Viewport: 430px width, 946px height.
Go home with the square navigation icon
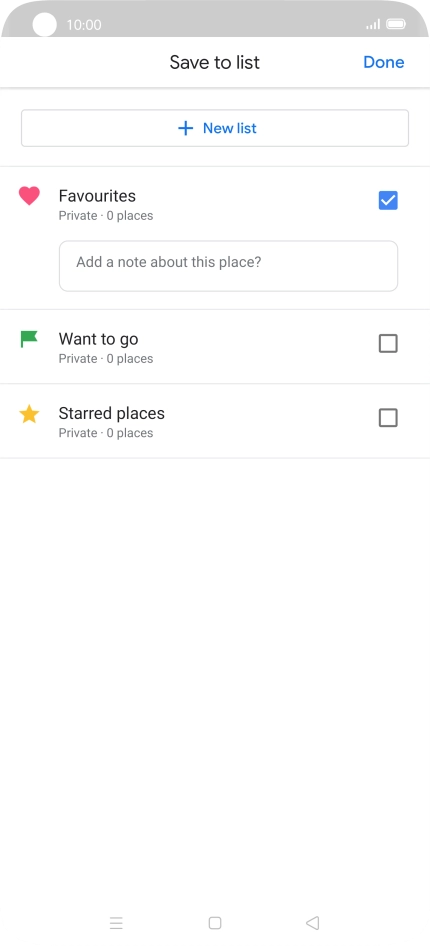click(x=215, y=922)
